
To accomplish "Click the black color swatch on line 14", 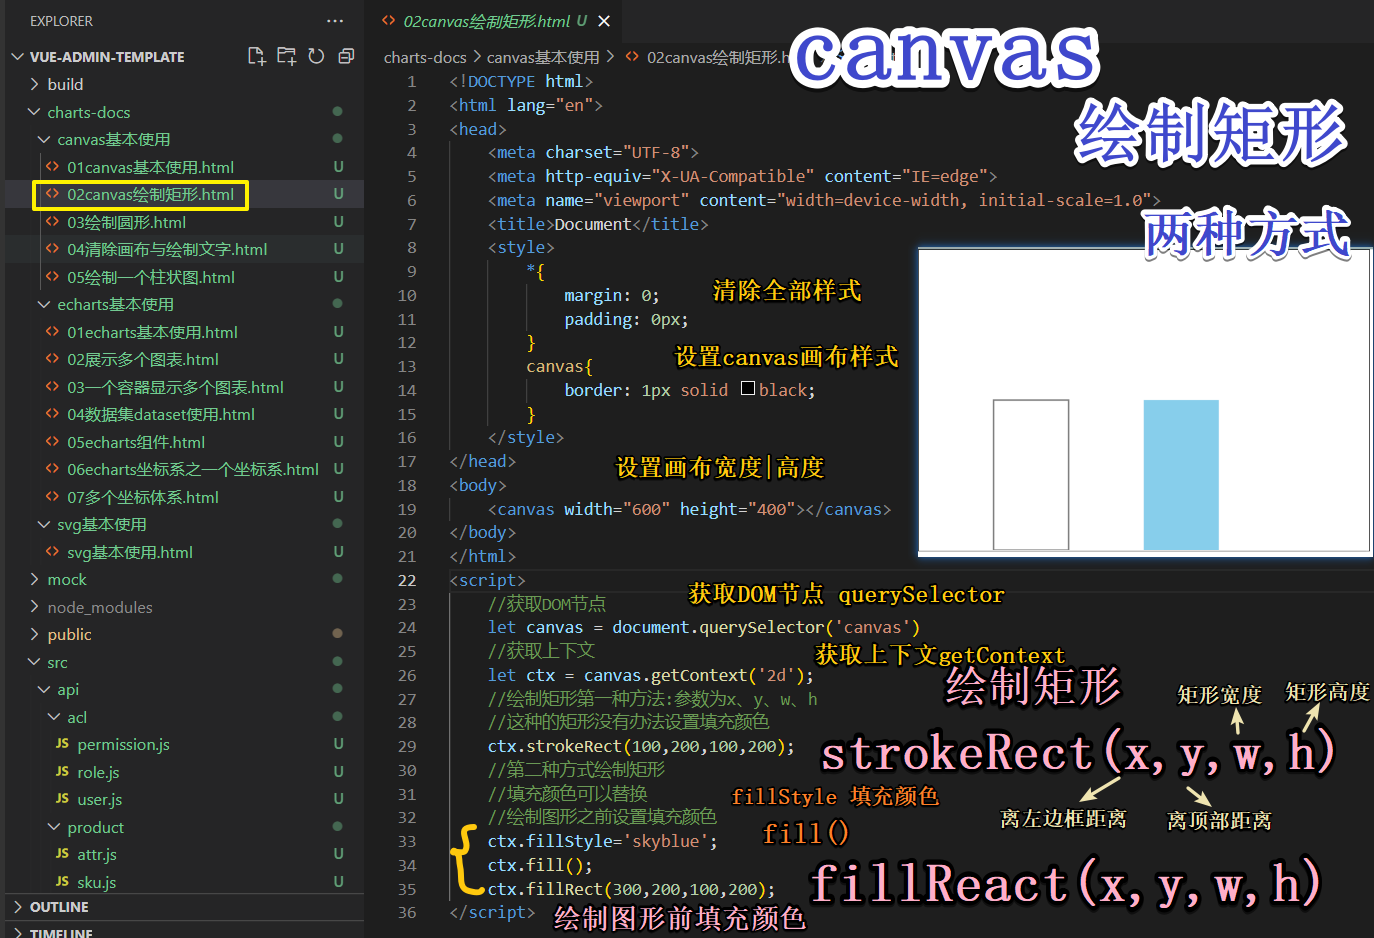I will point(748,389).
